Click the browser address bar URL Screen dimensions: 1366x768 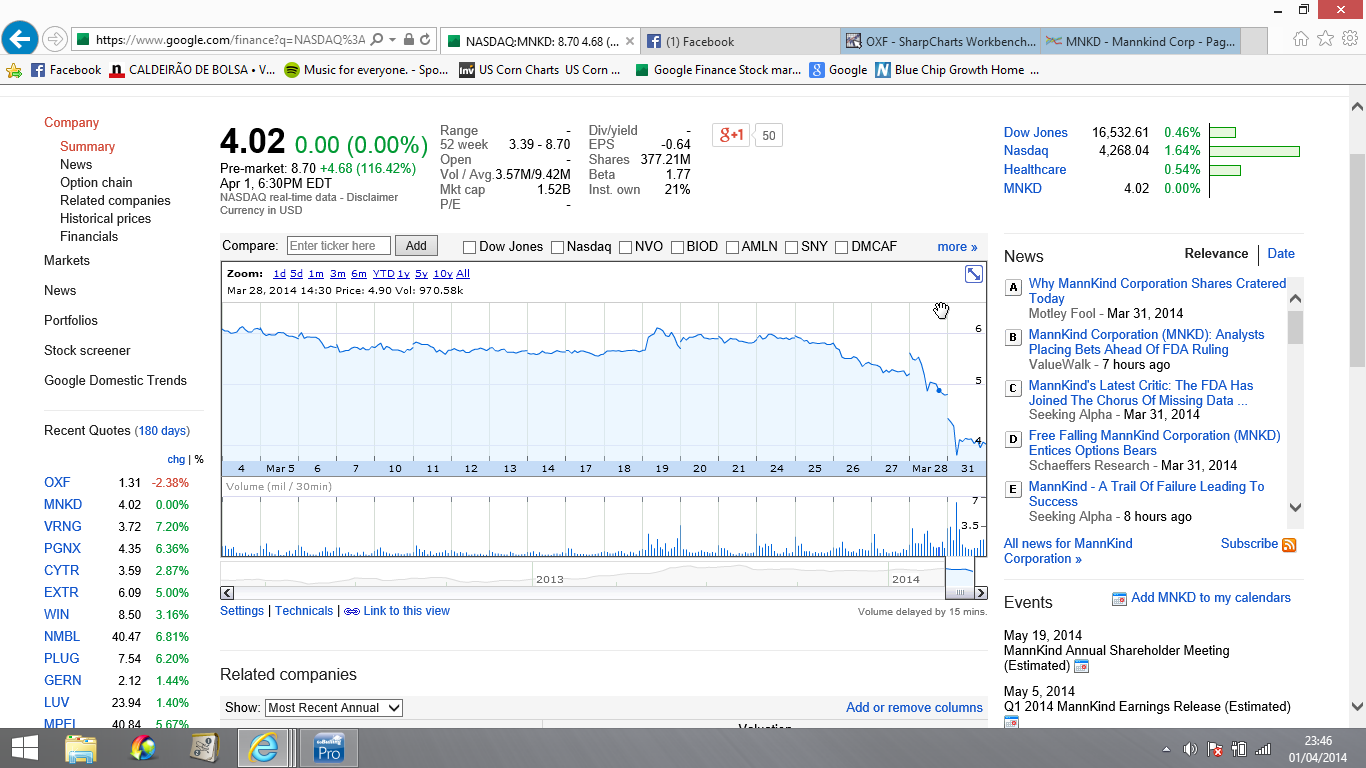point(230,40)
